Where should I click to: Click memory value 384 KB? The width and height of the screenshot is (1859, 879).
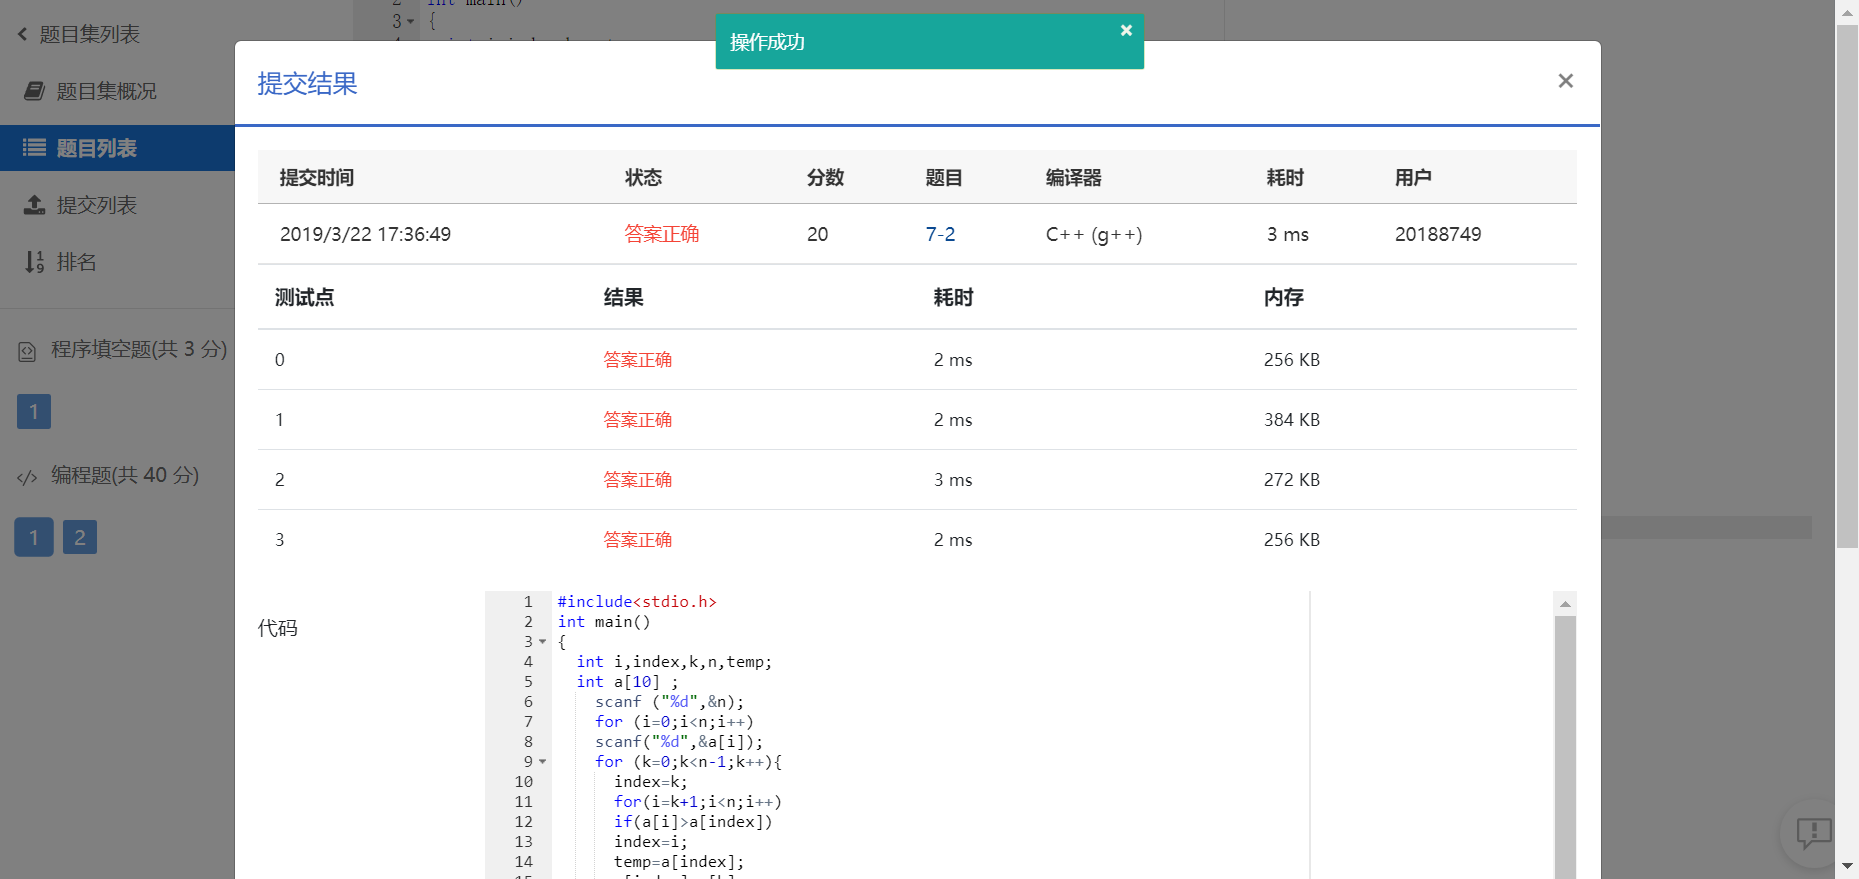pos(1291,420)
